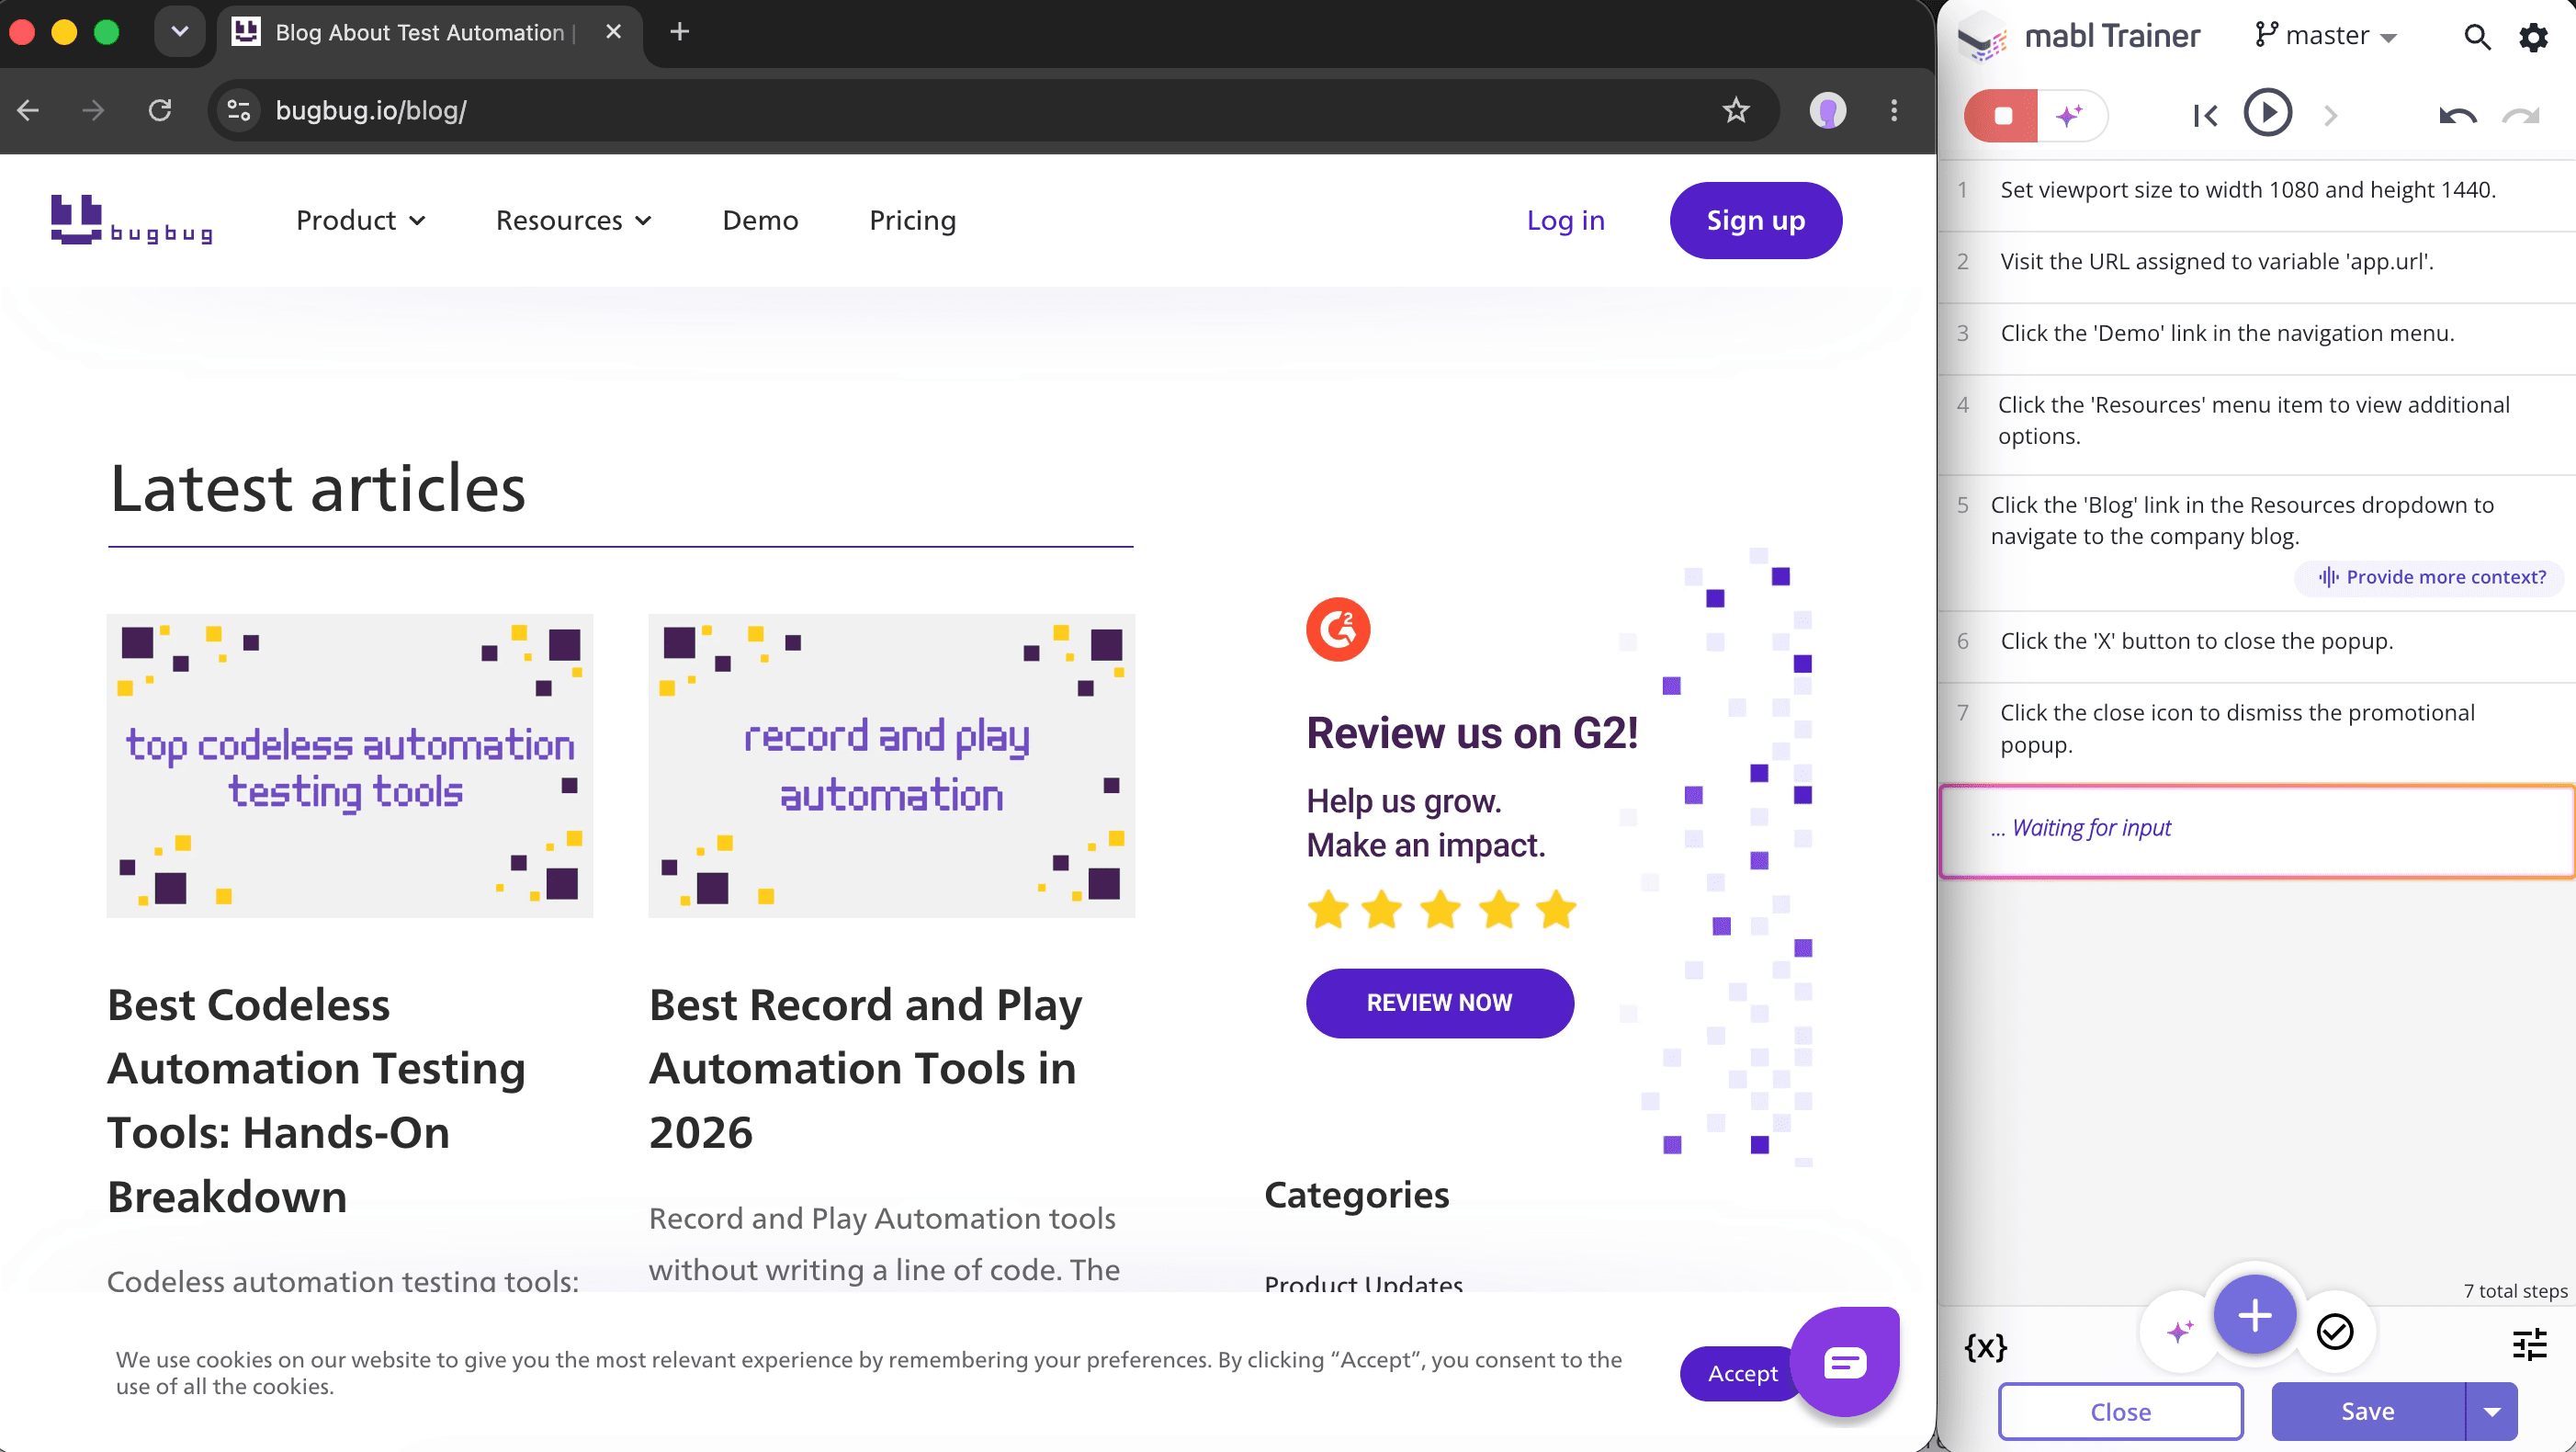The width and height of the screenshot is (2576, 1452).
Task: Close the Blog About Test Automation tab
Action: [613, 32]
